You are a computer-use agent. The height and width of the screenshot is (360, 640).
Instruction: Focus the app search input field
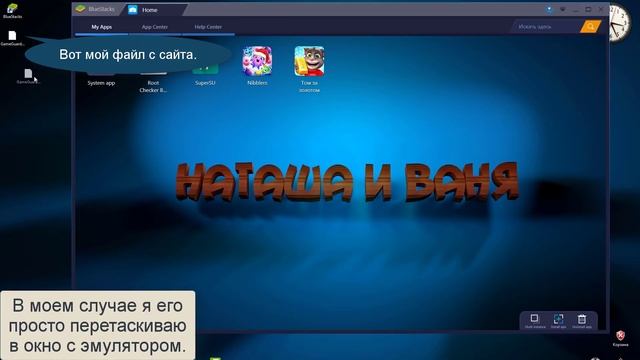[546, 27]
